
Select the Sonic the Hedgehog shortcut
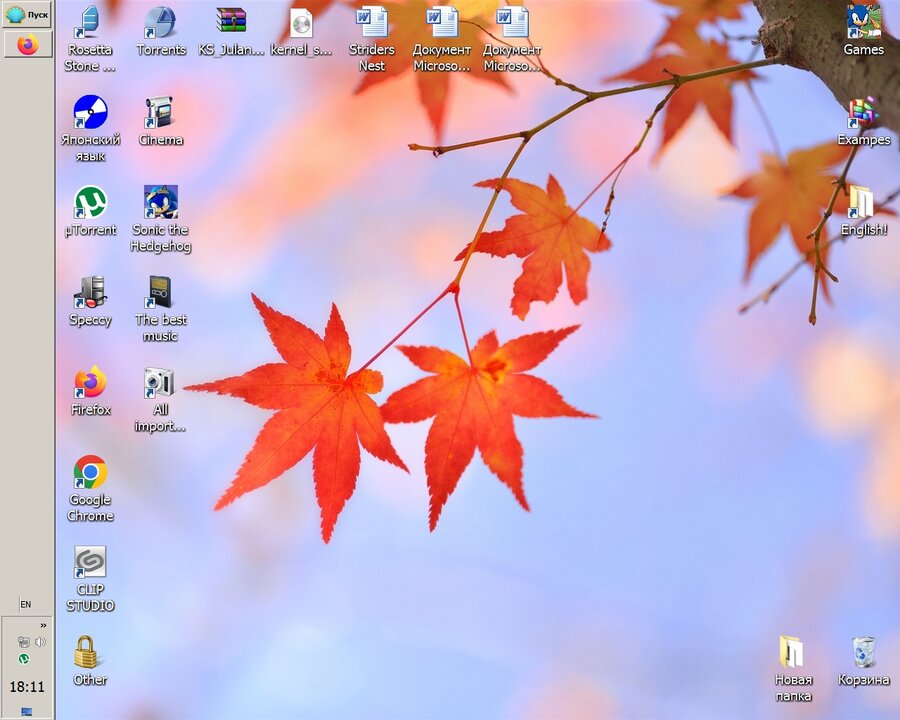tap(160, 202)
